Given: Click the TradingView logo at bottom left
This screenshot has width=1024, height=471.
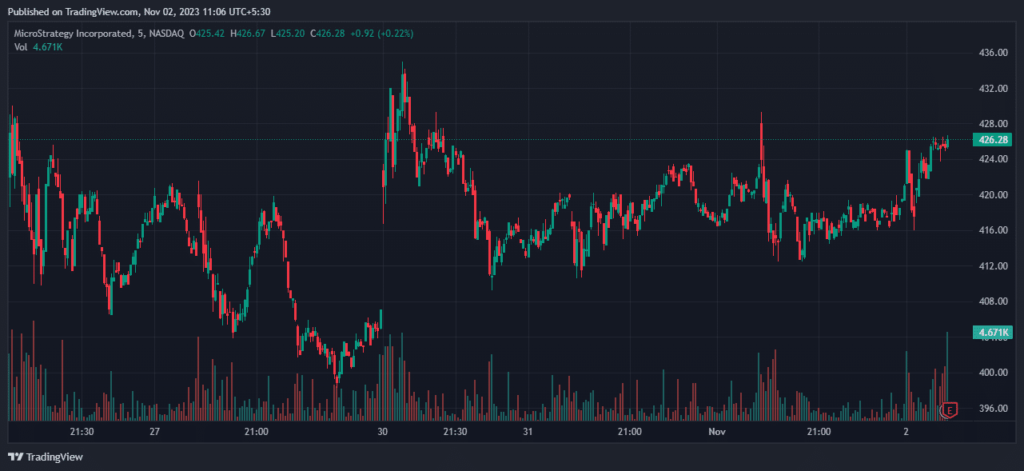Looking at the screenshot, I should coord(45,457).
